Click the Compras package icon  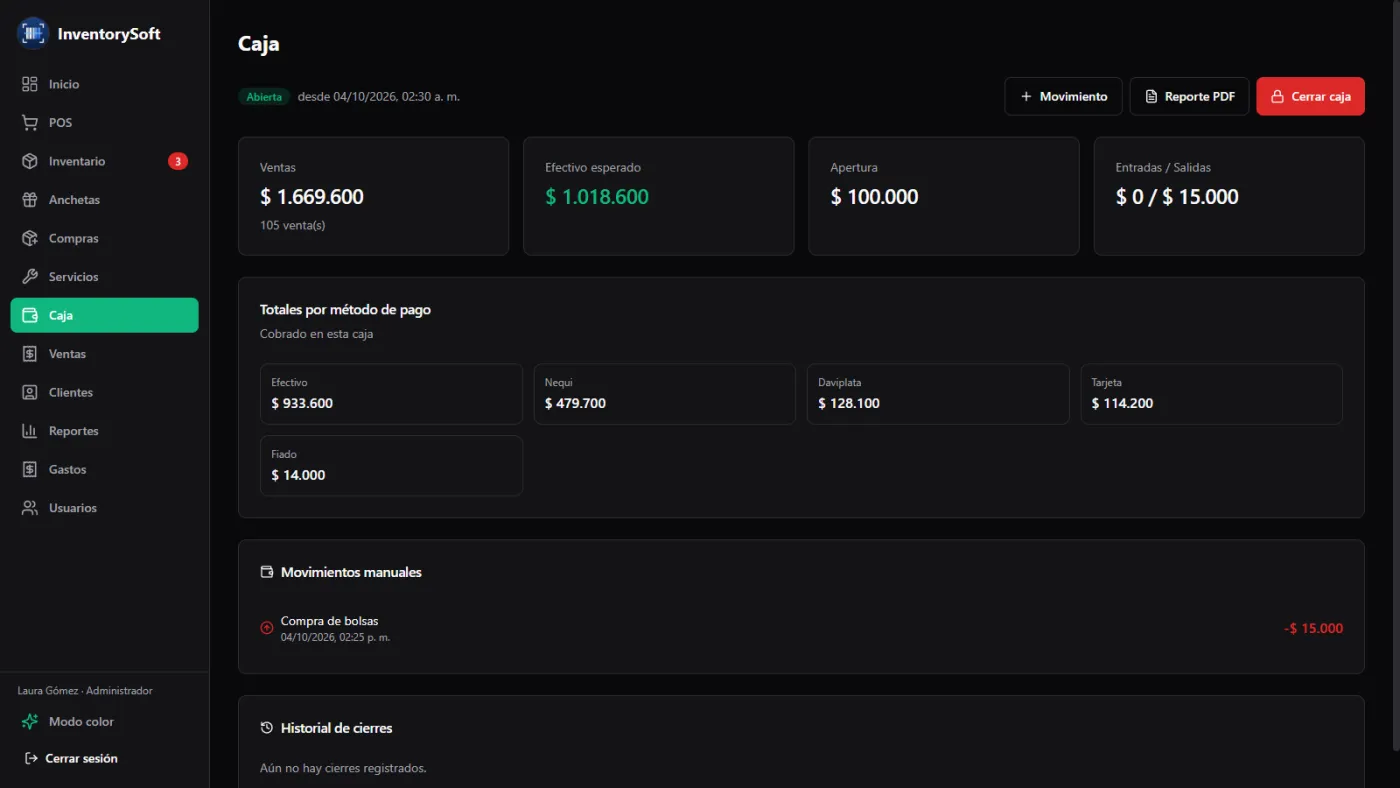(x=30, y=238)
